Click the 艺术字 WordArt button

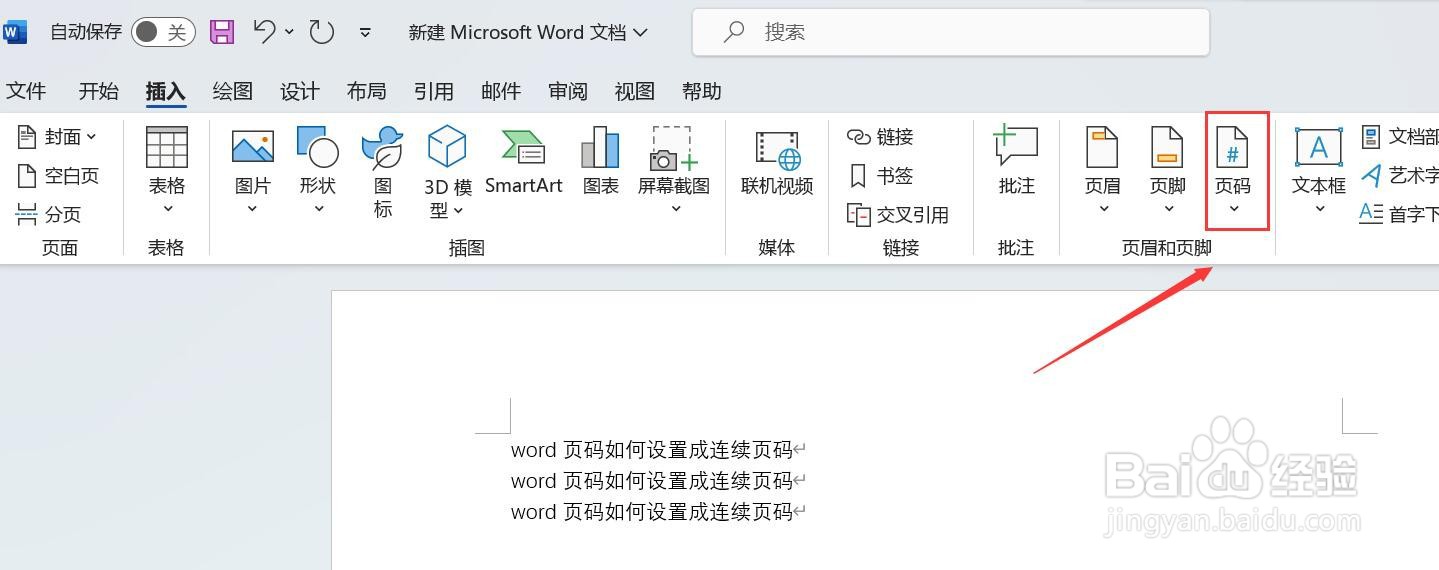(x=1399, y=176)
